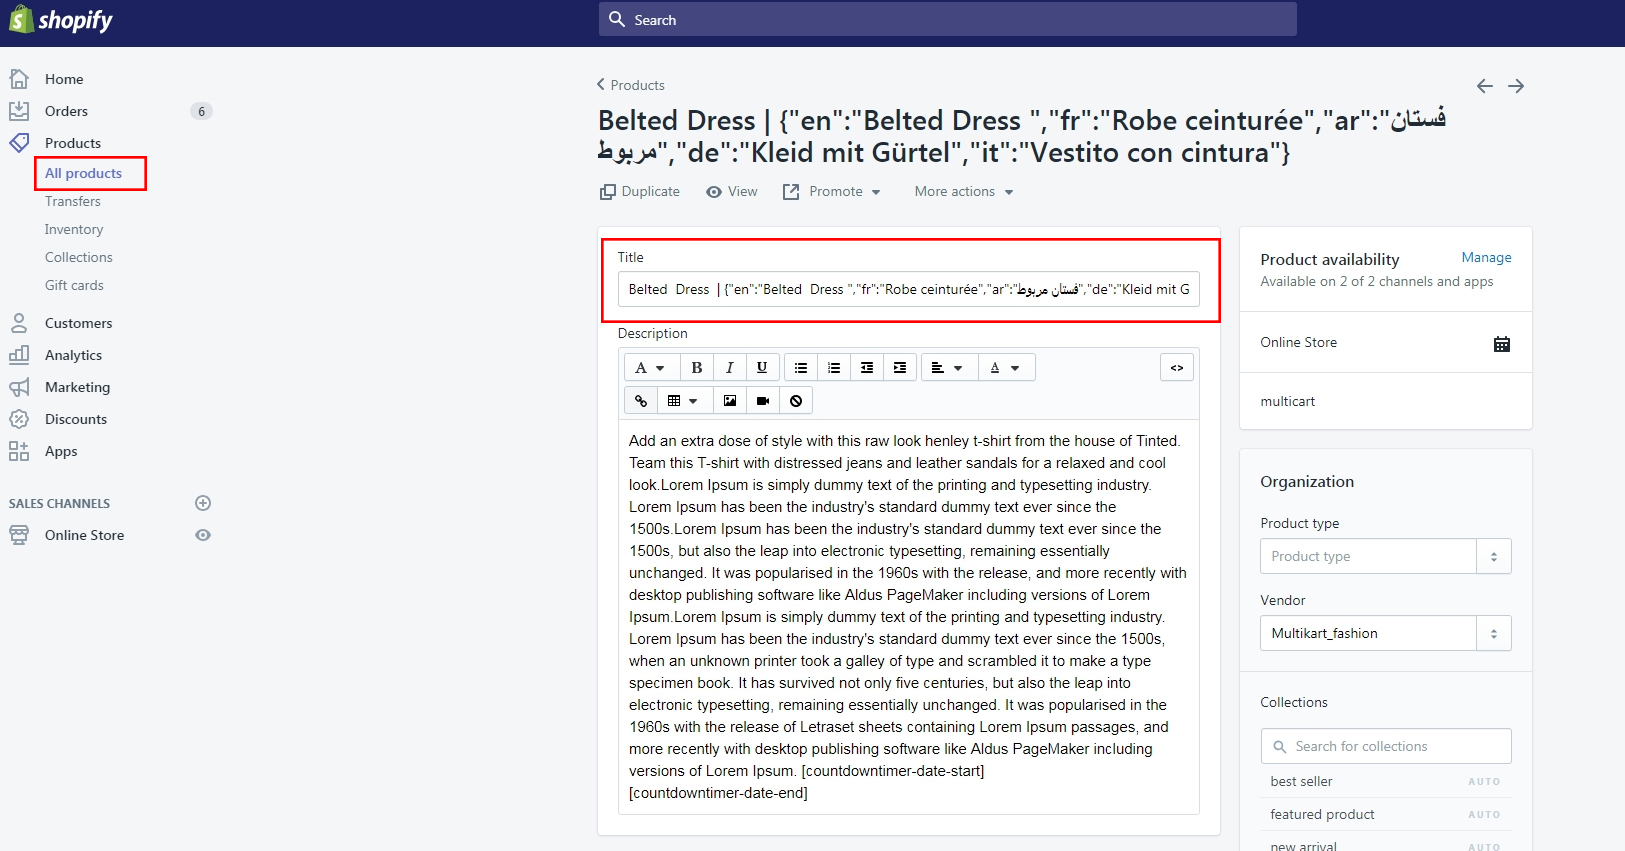The image size is (1625, 851).
Task: Go back to Products breadcrumb
Action: coord(631,85)
